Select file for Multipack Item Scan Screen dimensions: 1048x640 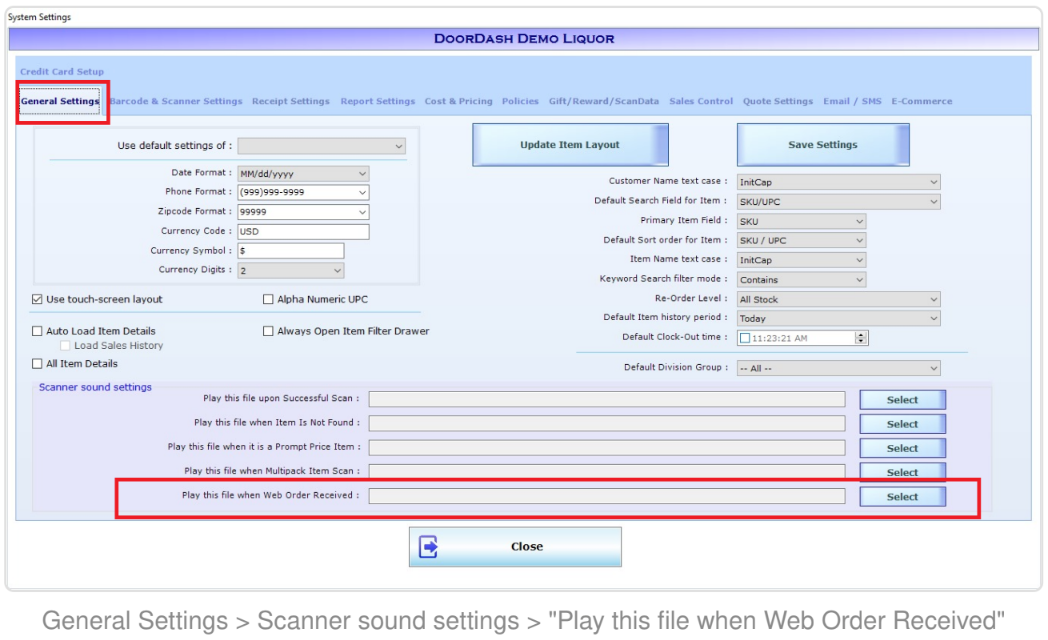[x=902, y=472]
